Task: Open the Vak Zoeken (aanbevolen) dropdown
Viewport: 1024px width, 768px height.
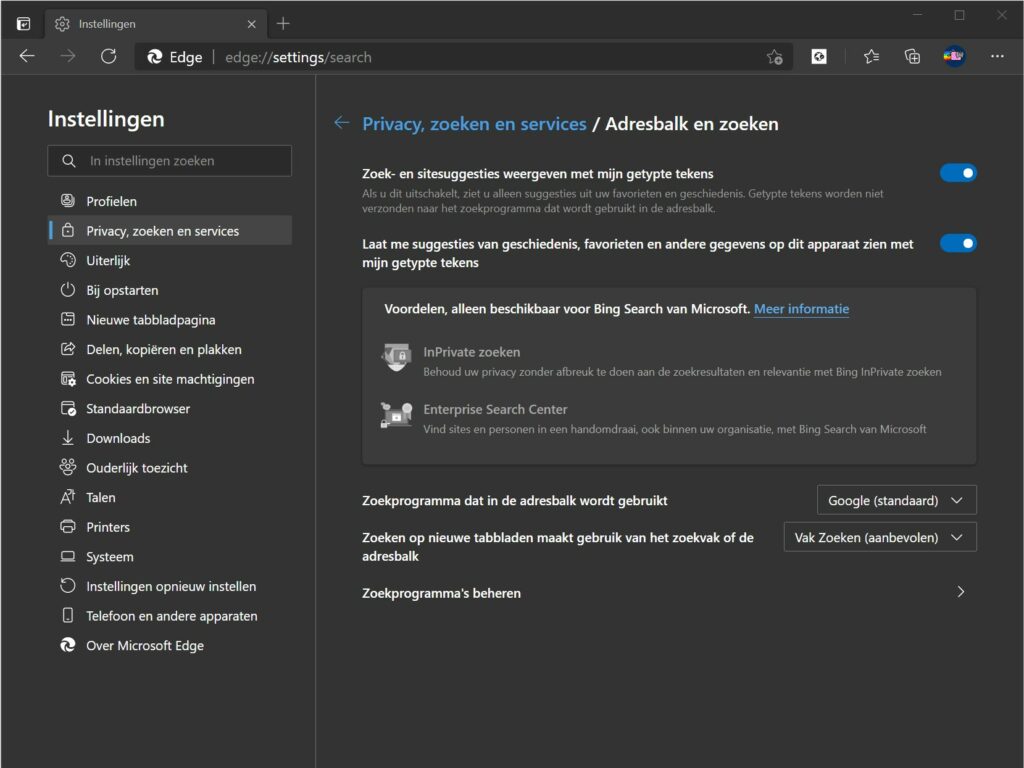Action: pos(880,537)
